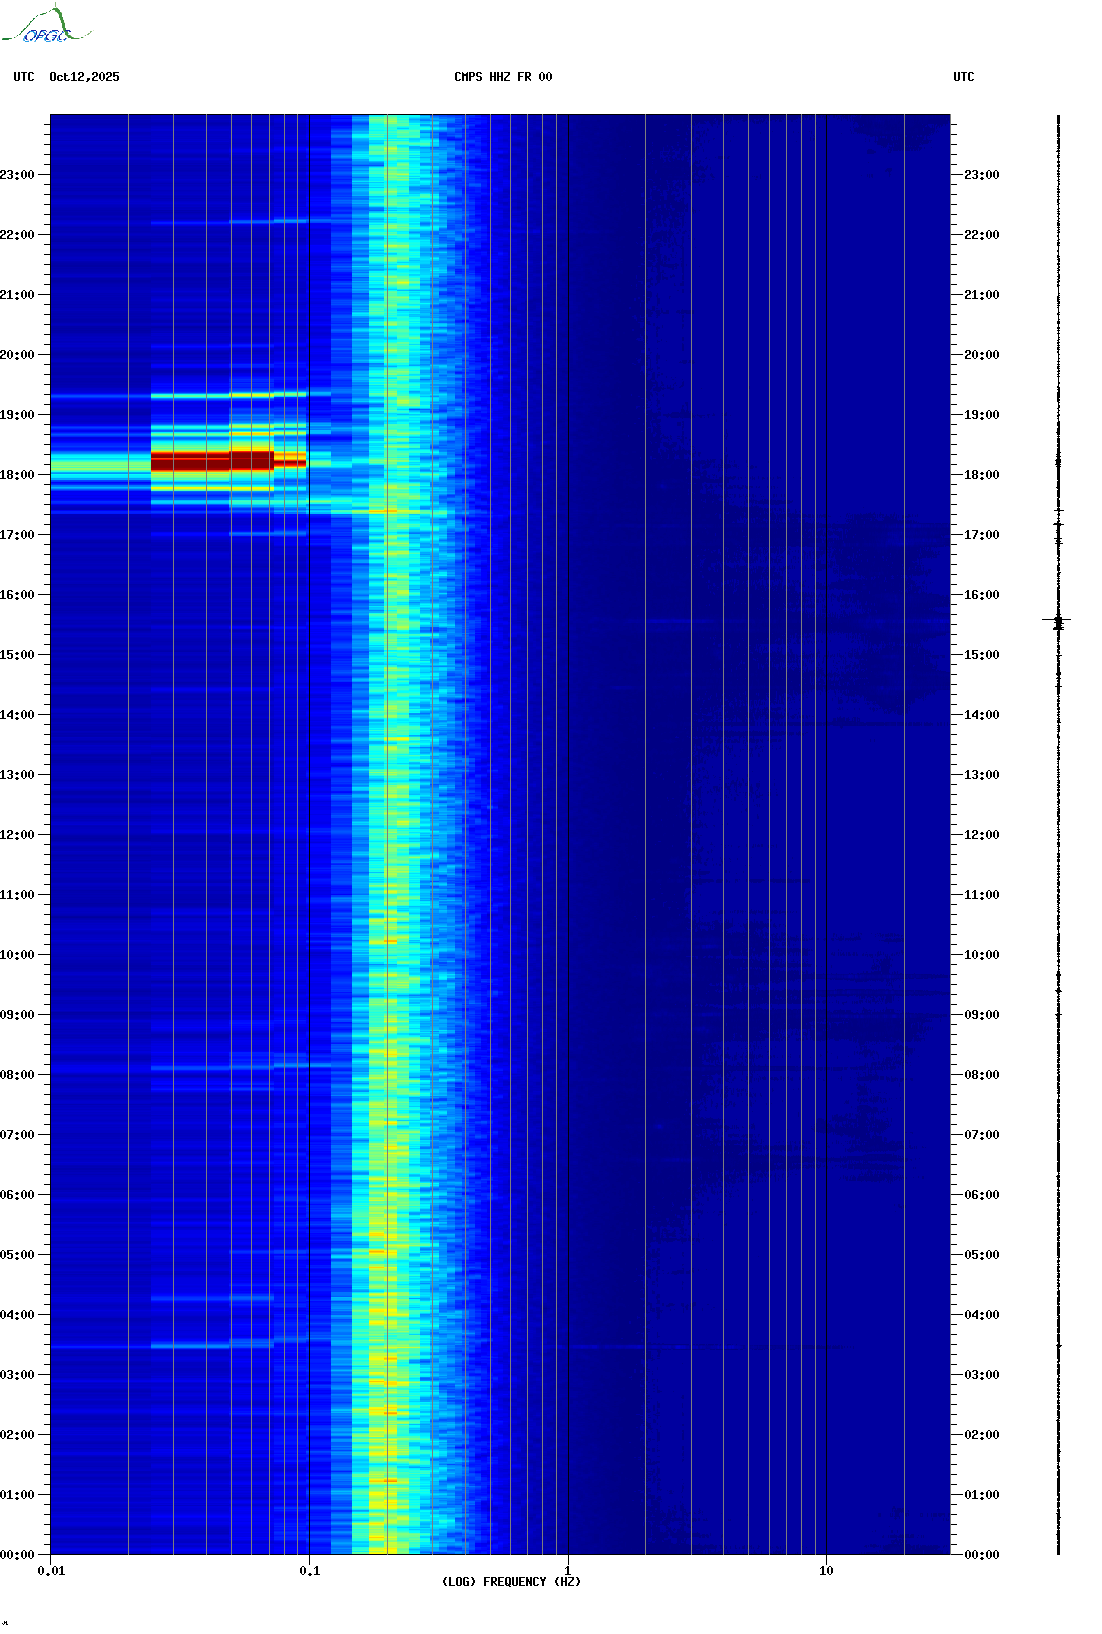Click the 10 Hz frequency axis label
Image resolution: width=1102 pixels, height=1634 pixels.
(x=826, y=1571)
